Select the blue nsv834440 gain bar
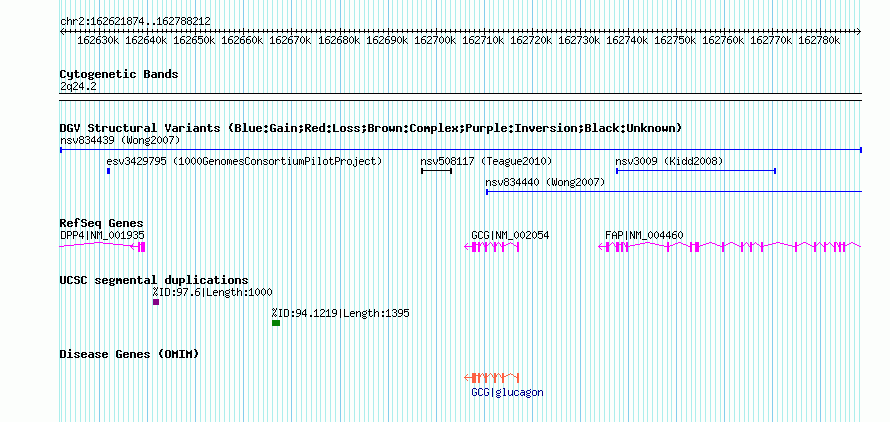Screen dimensions: 890x422 674,192
